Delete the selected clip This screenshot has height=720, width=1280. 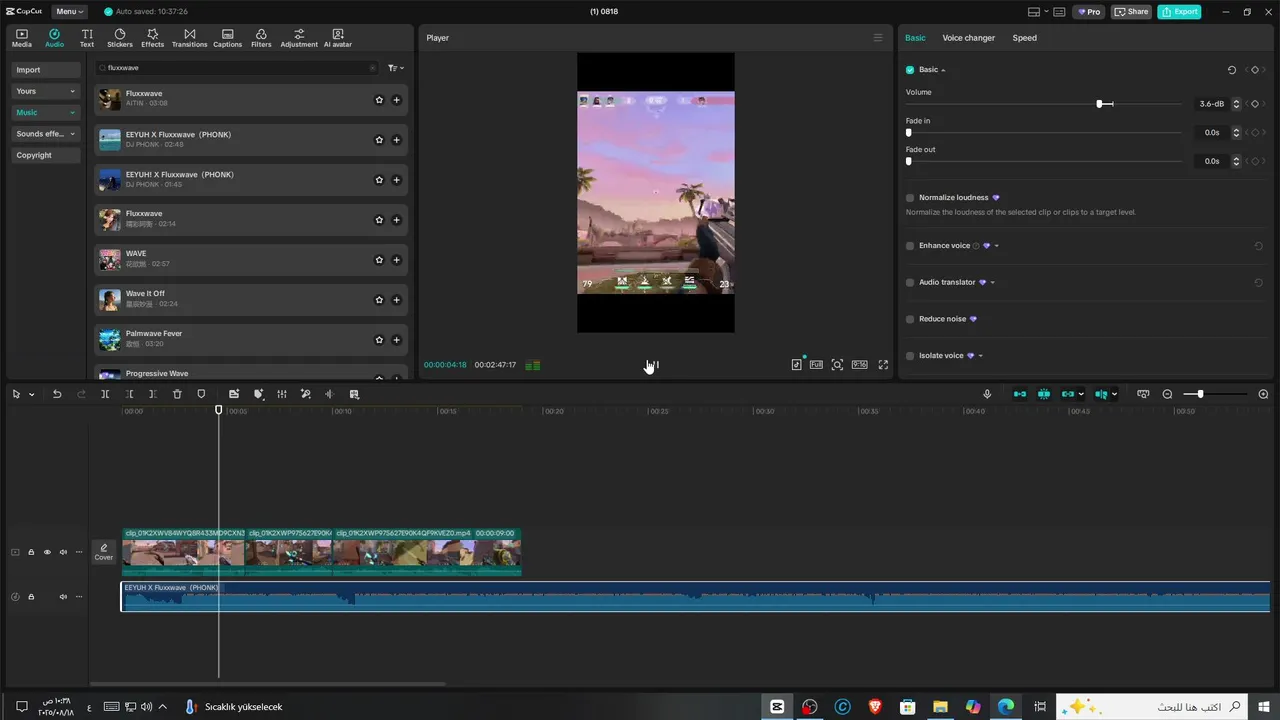(x=177, y=394)
